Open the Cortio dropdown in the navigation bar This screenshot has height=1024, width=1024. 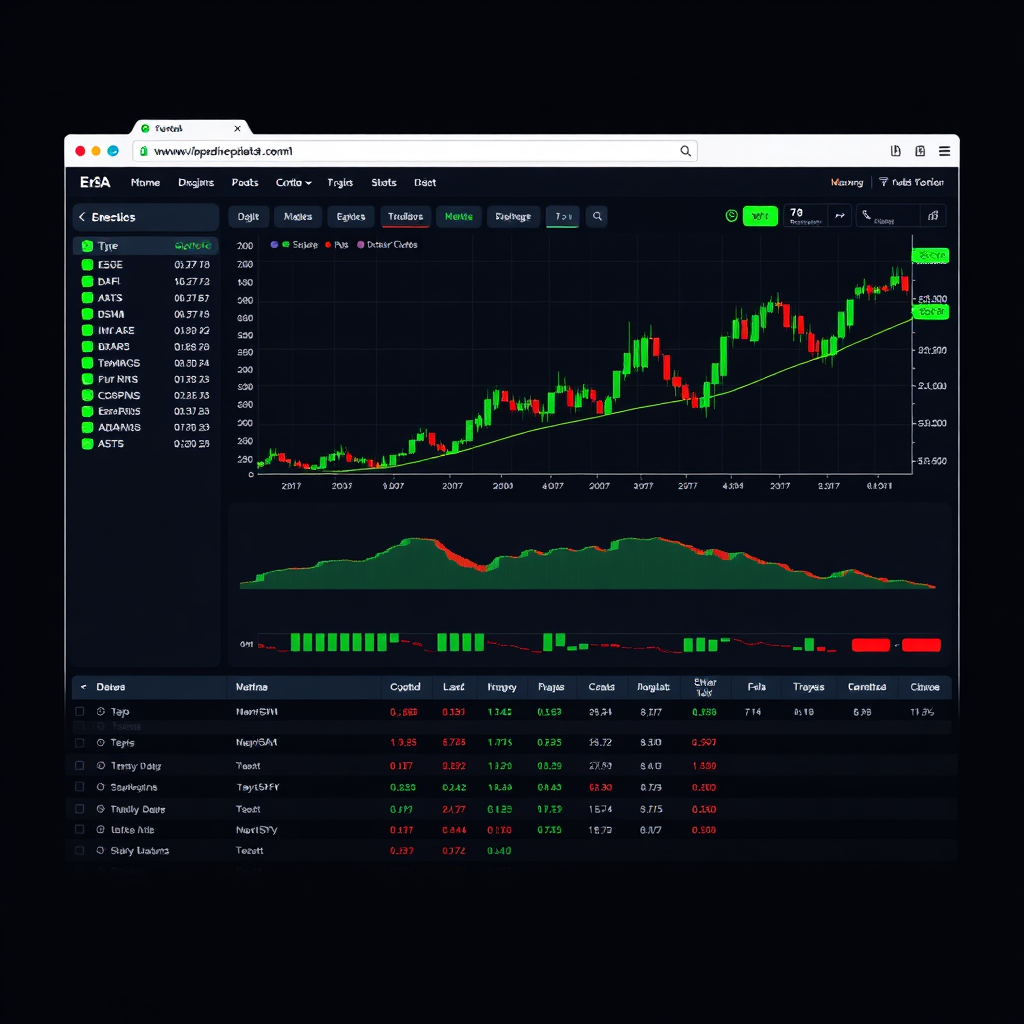click(293, 183)
